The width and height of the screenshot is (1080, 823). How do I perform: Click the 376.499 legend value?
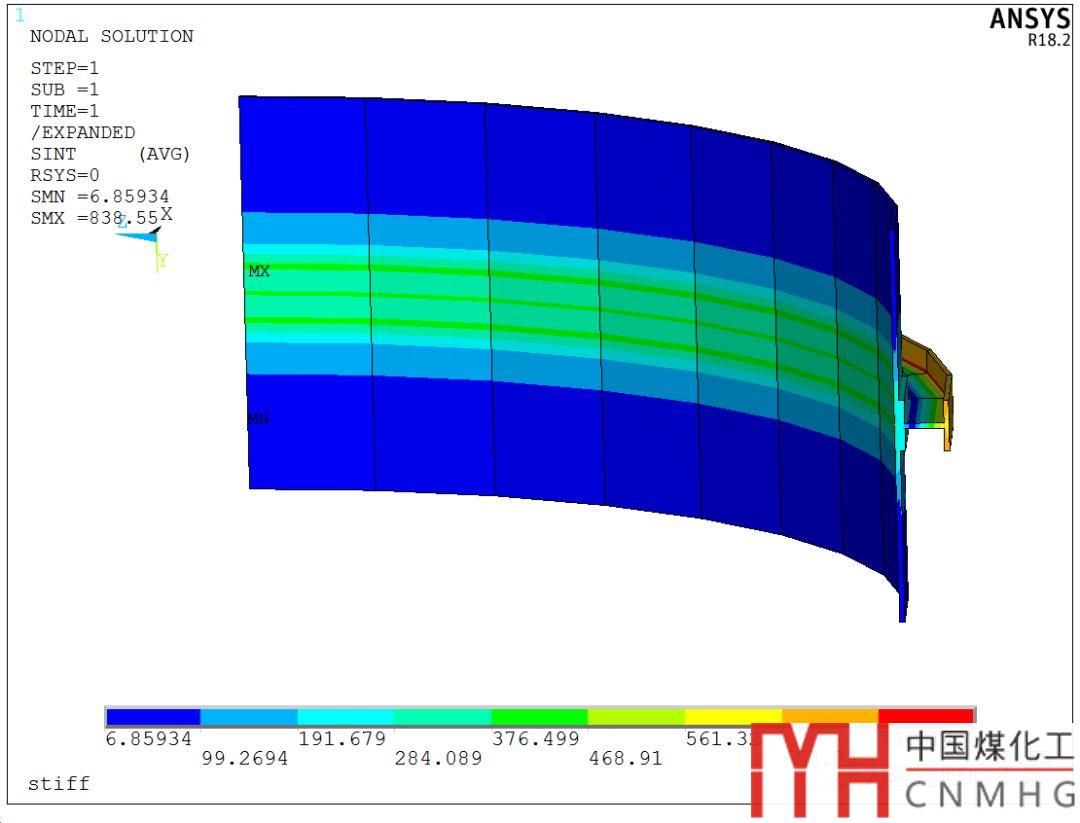click(539, 738)
